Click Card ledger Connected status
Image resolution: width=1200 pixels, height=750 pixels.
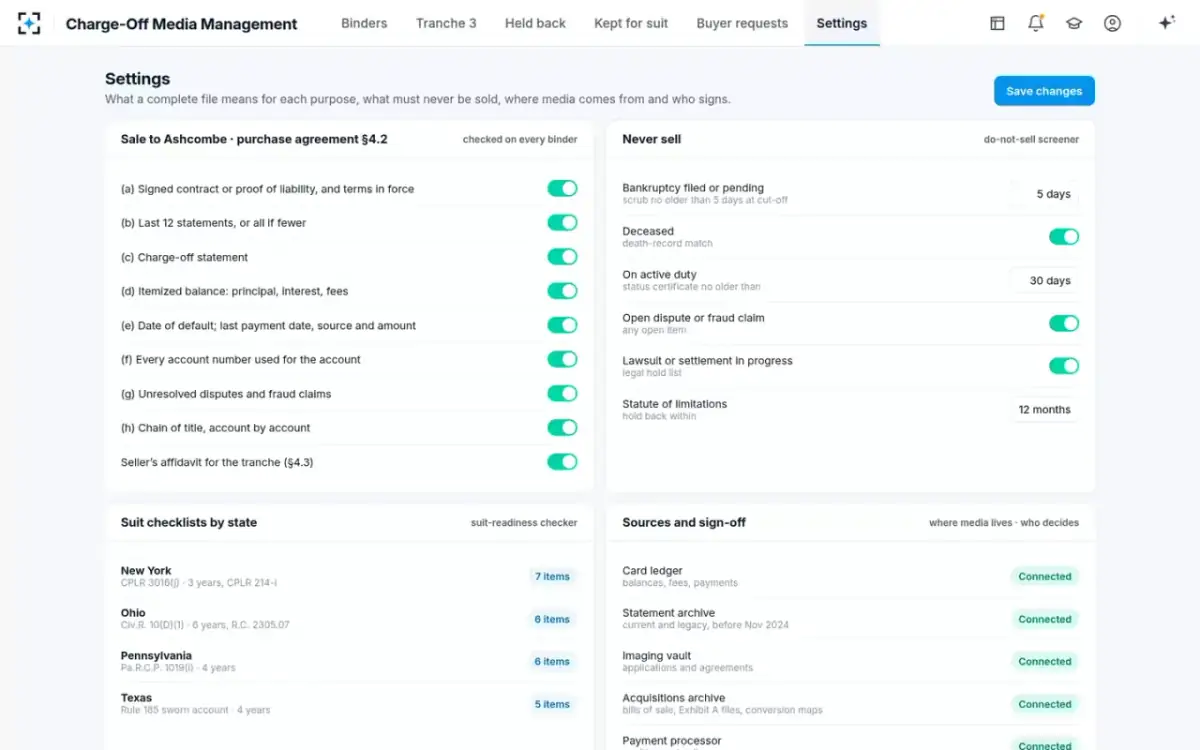[x=1045, y=576]
